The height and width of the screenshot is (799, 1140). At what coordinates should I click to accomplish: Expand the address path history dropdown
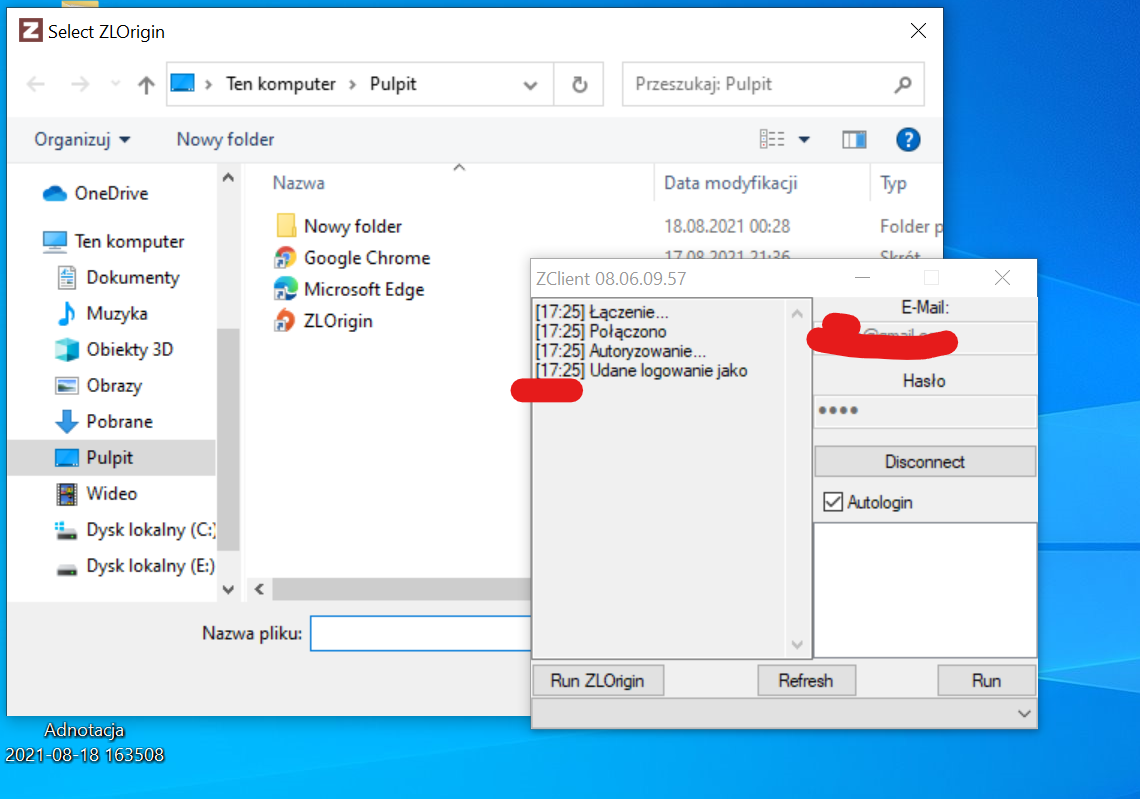[531, 85]
